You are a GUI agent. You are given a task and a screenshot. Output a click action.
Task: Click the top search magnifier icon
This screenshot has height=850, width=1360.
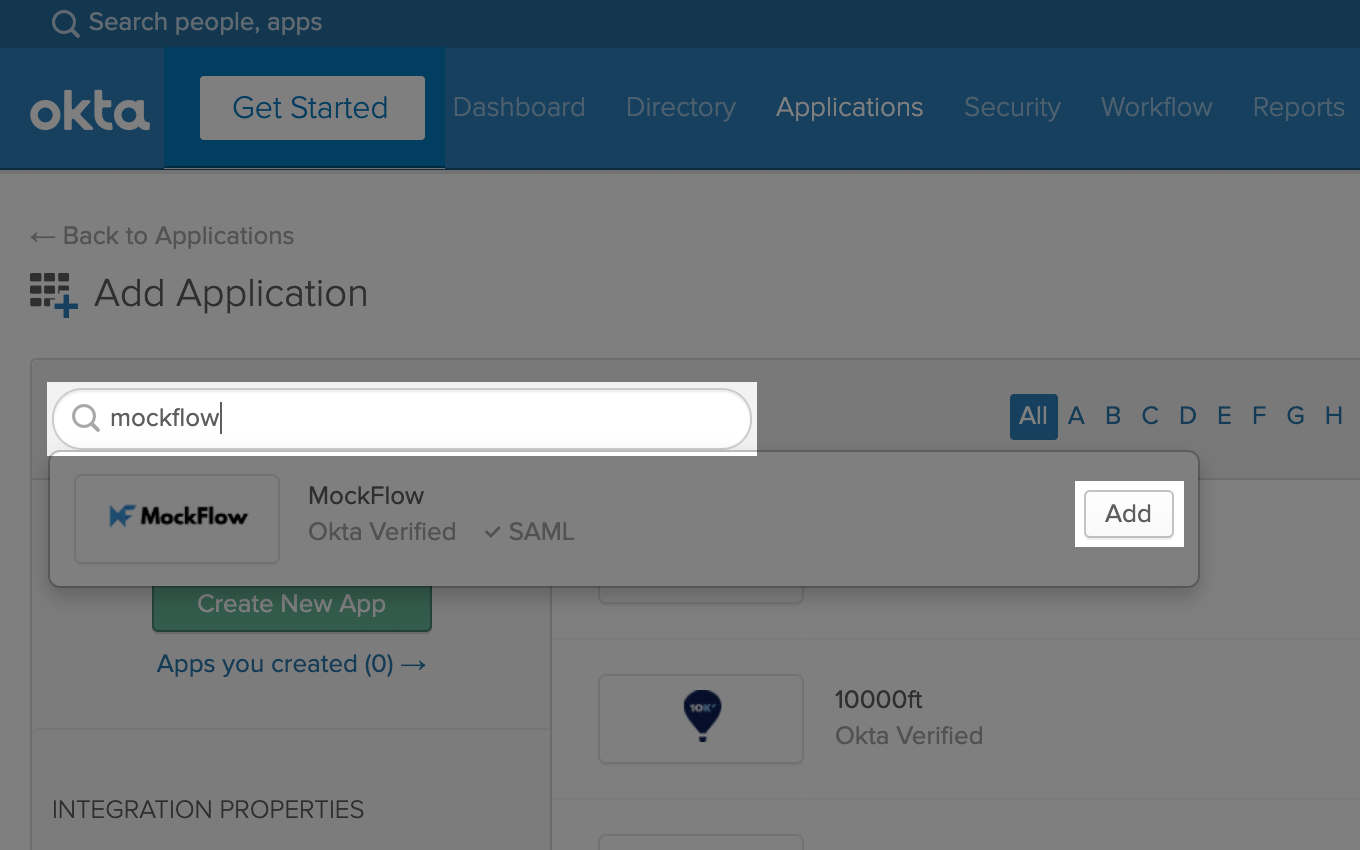[65, 23]
